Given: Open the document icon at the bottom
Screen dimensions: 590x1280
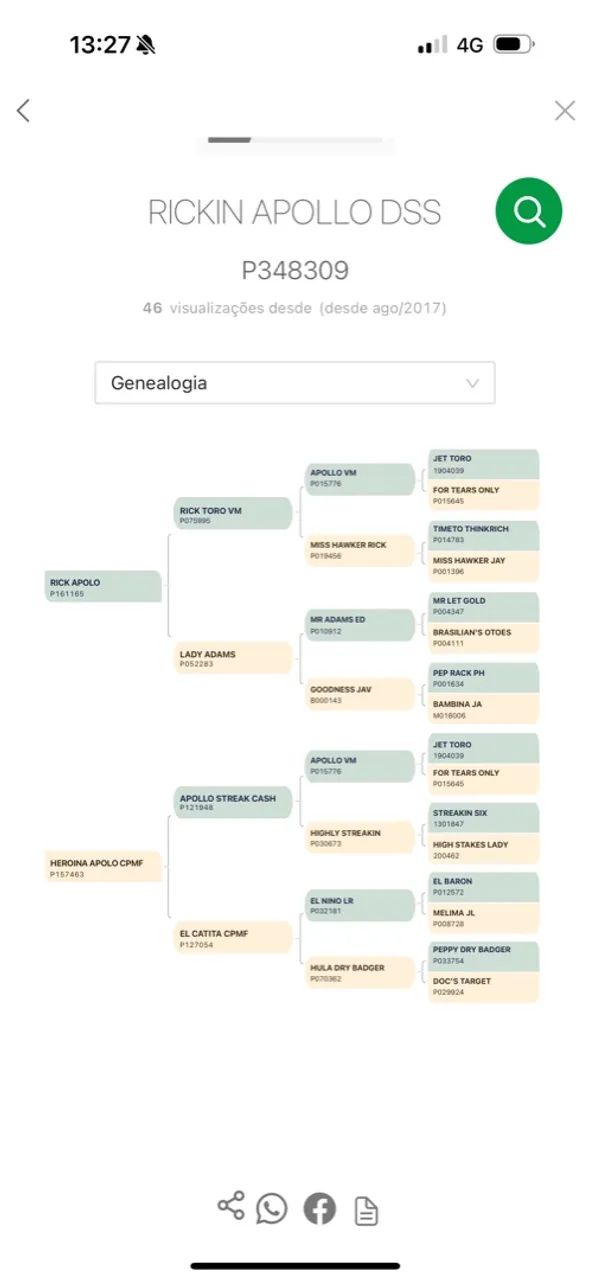Looking at the screenshot, I should click(x=367, y=1213).
